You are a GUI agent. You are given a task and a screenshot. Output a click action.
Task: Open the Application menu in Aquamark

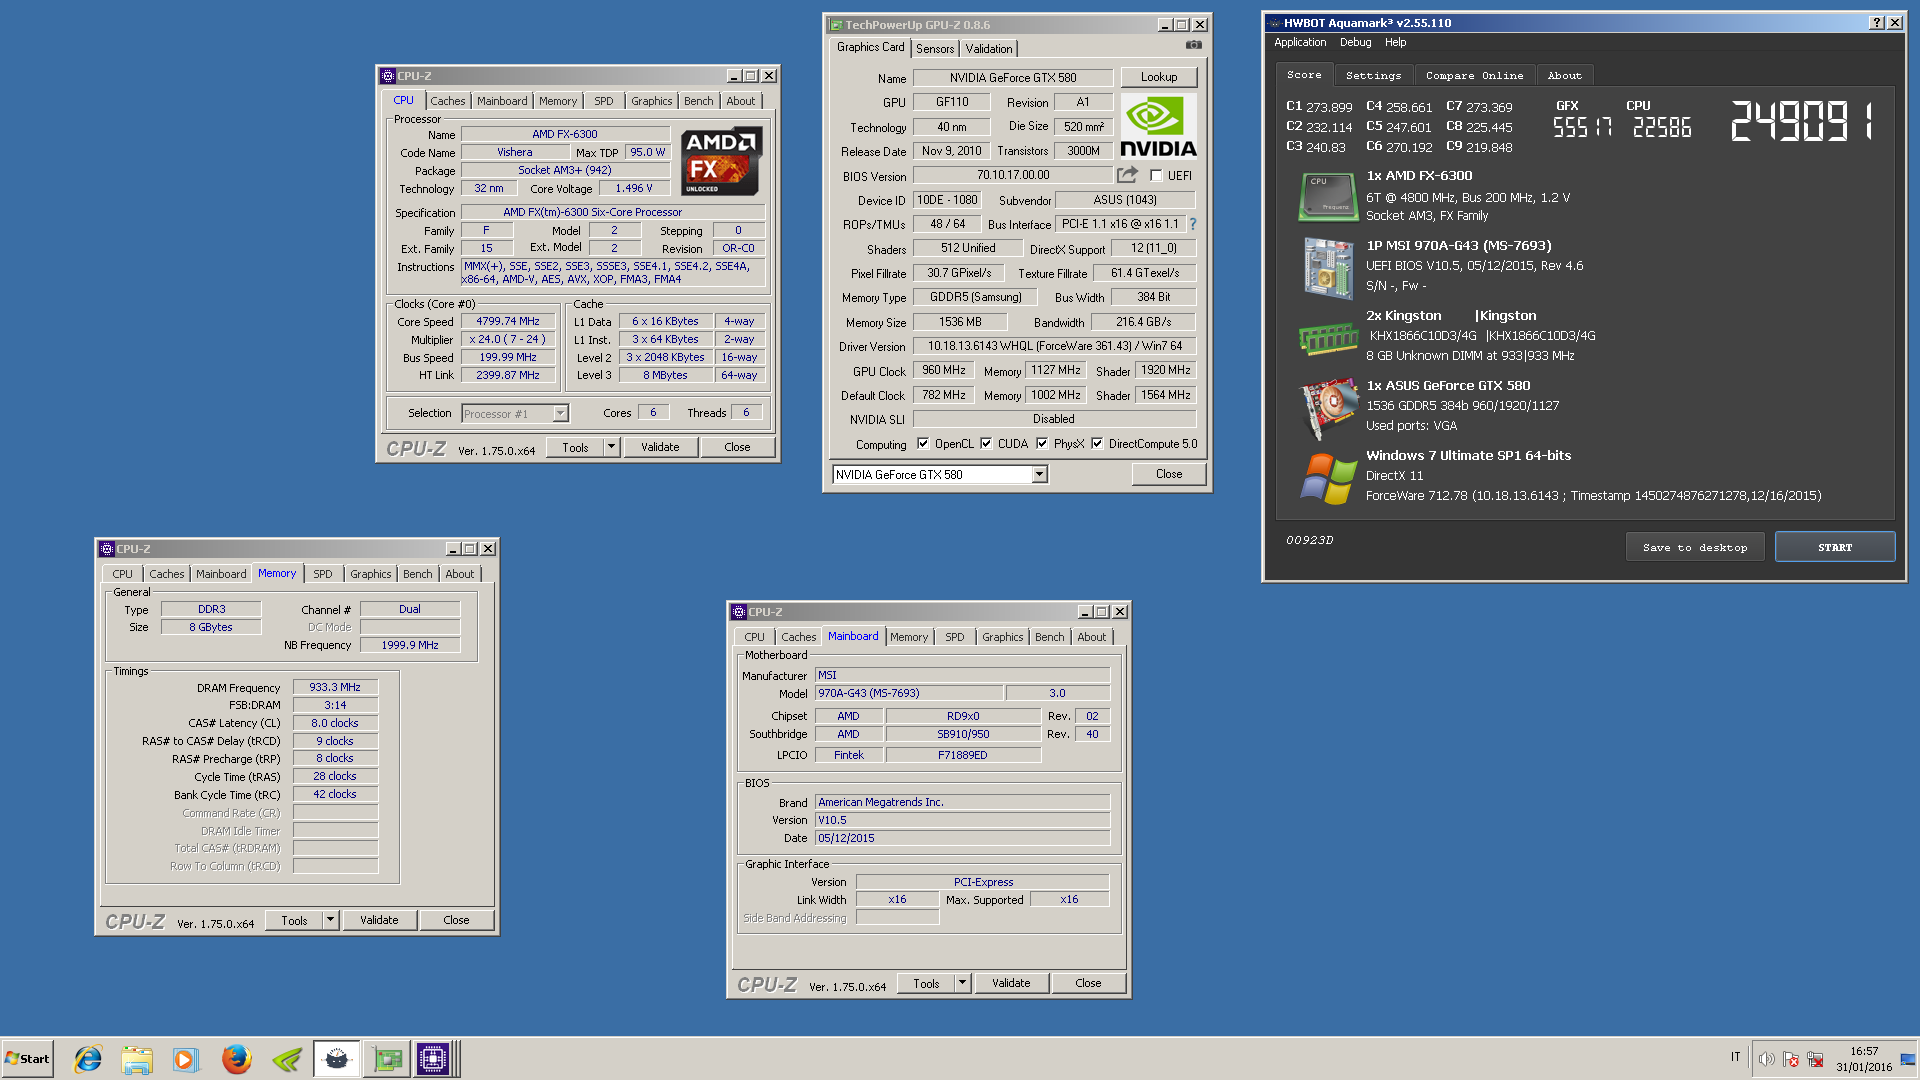[1300, 43]
